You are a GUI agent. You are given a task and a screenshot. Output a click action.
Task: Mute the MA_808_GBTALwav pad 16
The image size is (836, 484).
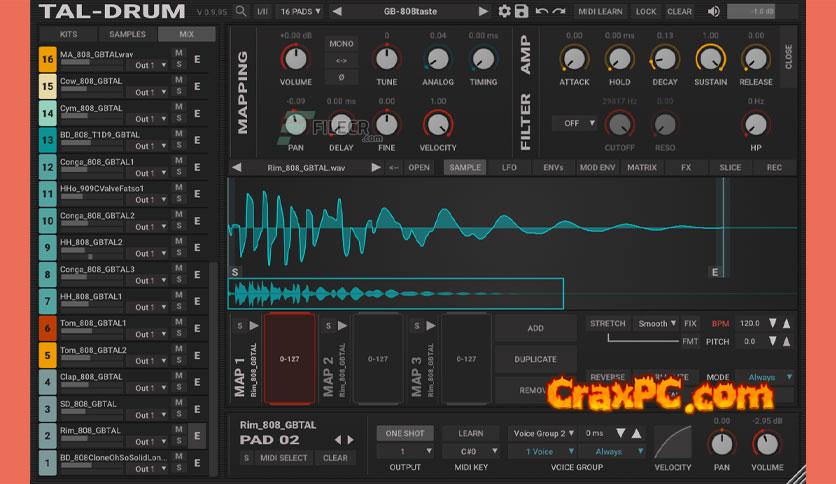[179, 53]
